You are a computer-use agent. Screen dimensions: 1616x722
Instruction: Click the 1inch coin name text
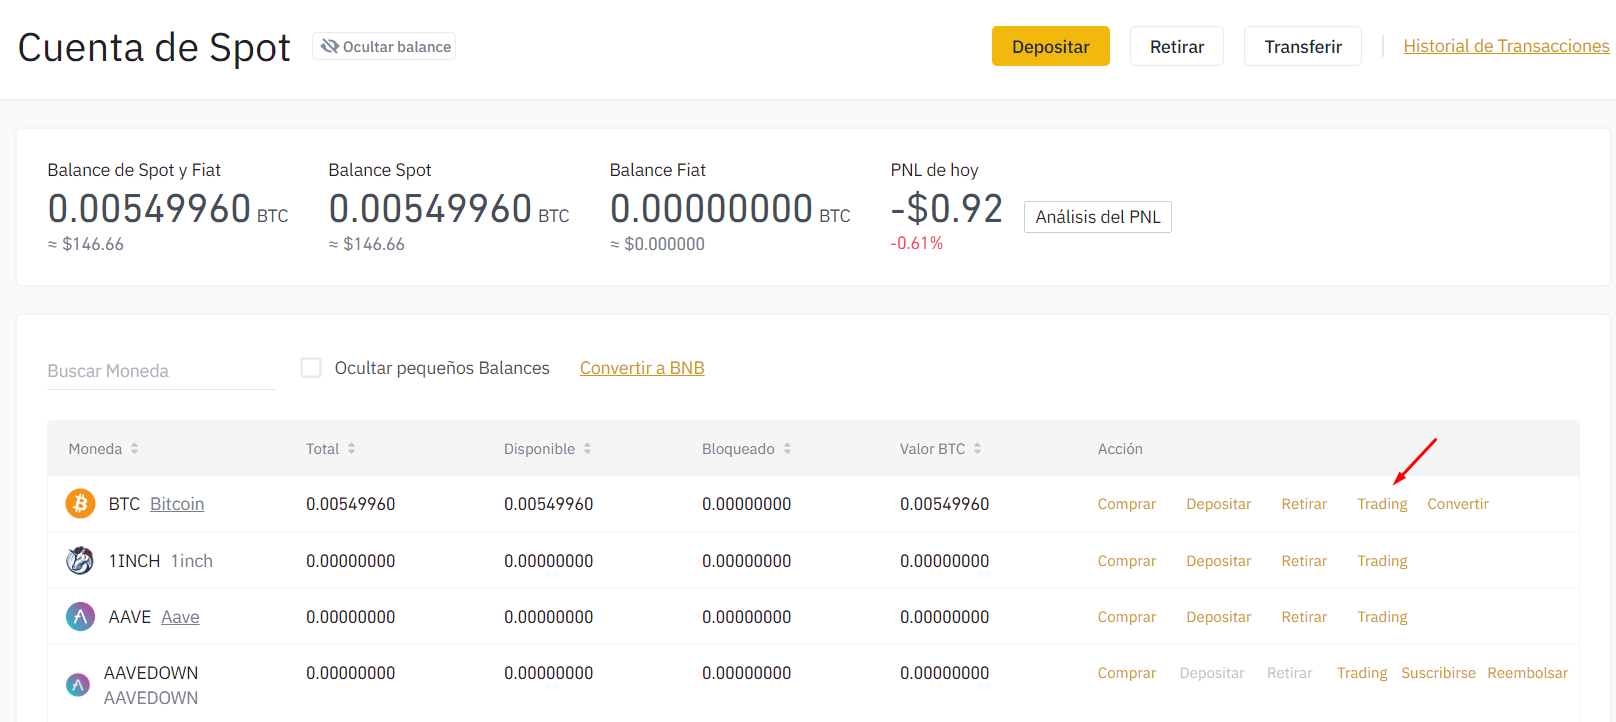[x=192, y=561]
